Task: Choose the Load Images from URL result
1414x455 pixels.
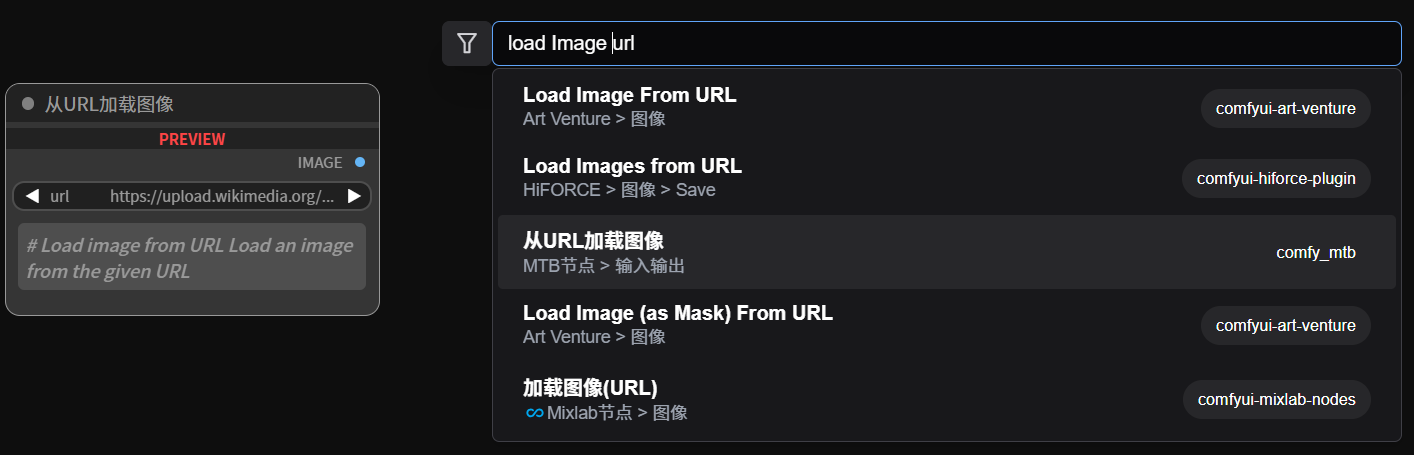Action: click(x=946, y=177)
